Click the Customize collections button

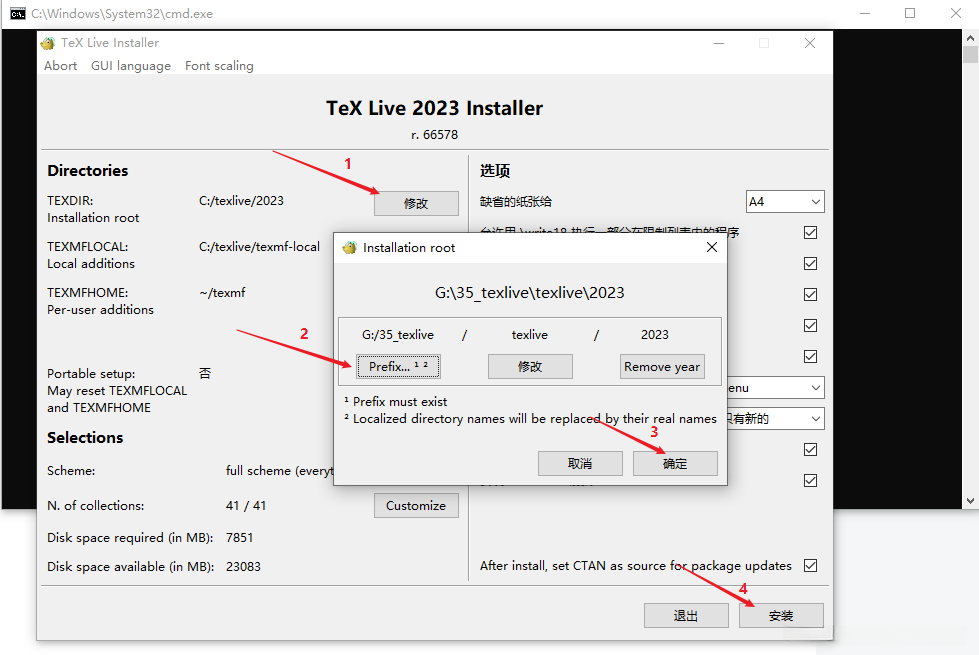click(x=416, y=506)
